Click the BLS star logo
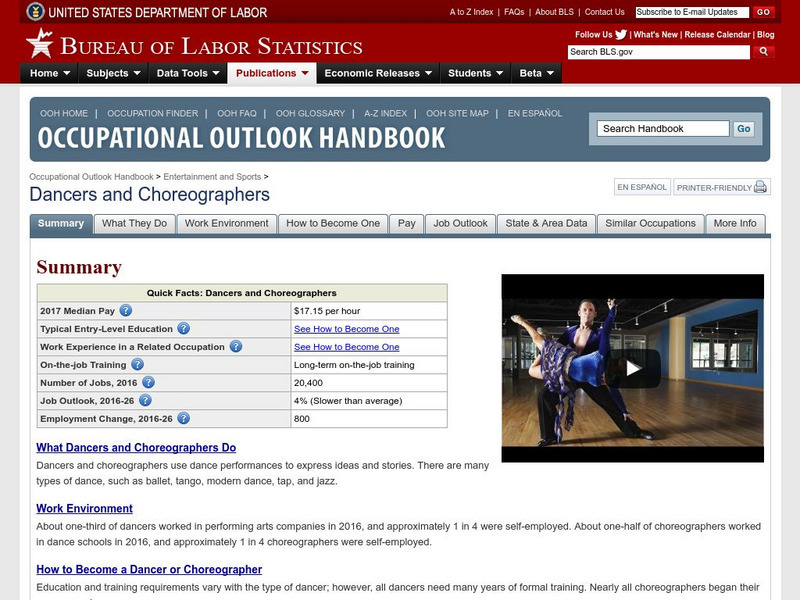The width and height of the screenshot is (800, 600). [x=40, y=43]
